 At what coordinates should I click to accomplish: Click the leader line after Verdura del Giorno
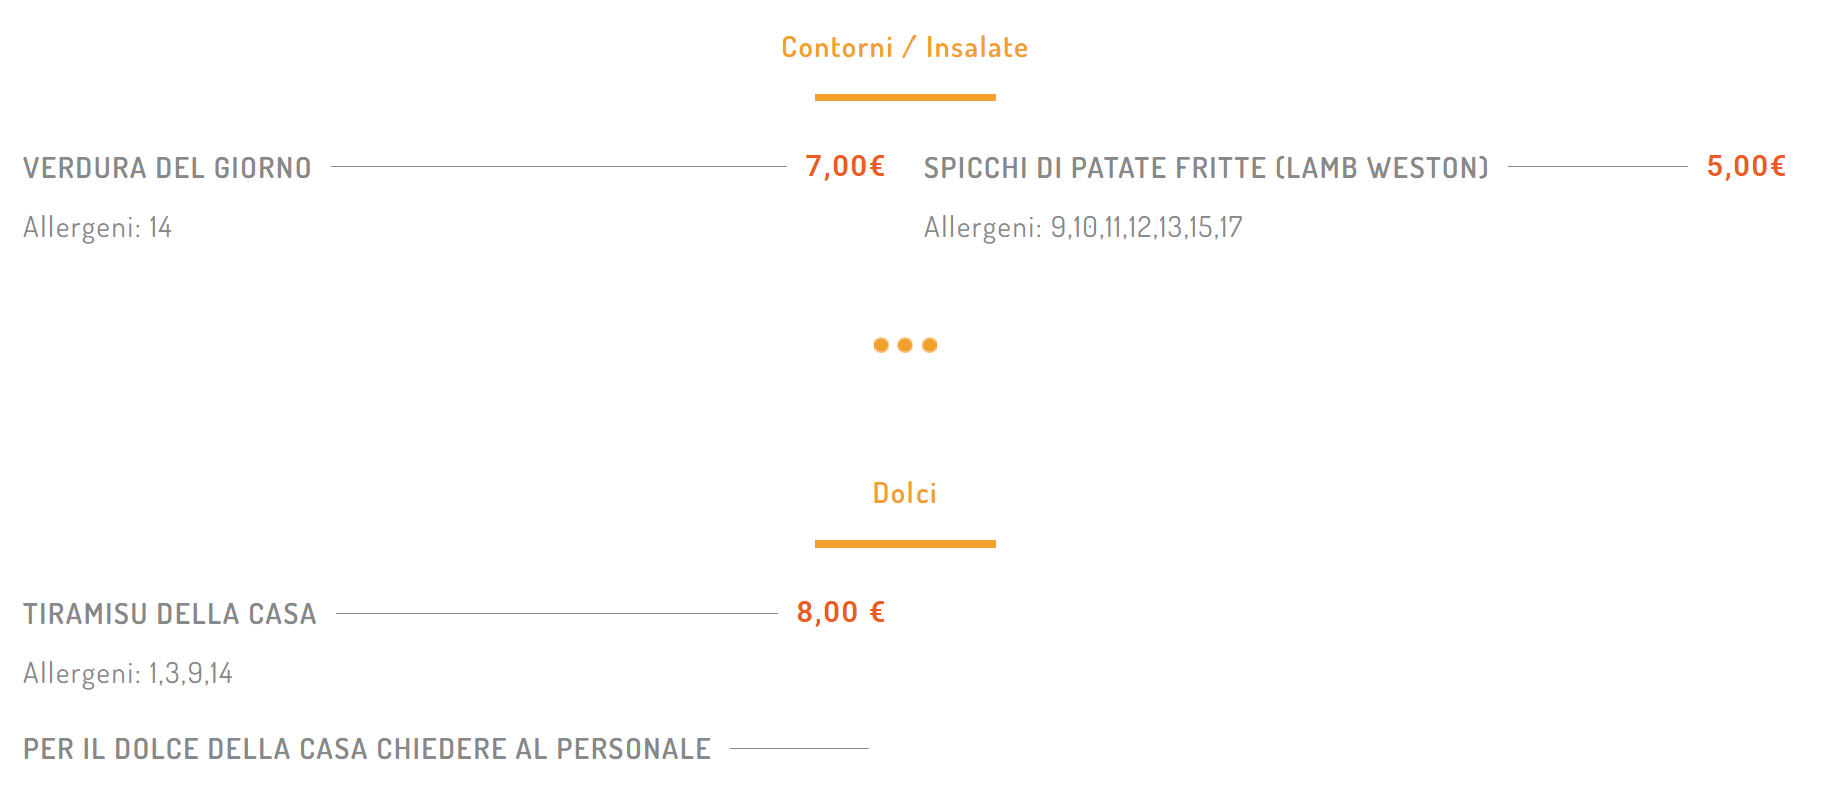click(x=558, y=167)
